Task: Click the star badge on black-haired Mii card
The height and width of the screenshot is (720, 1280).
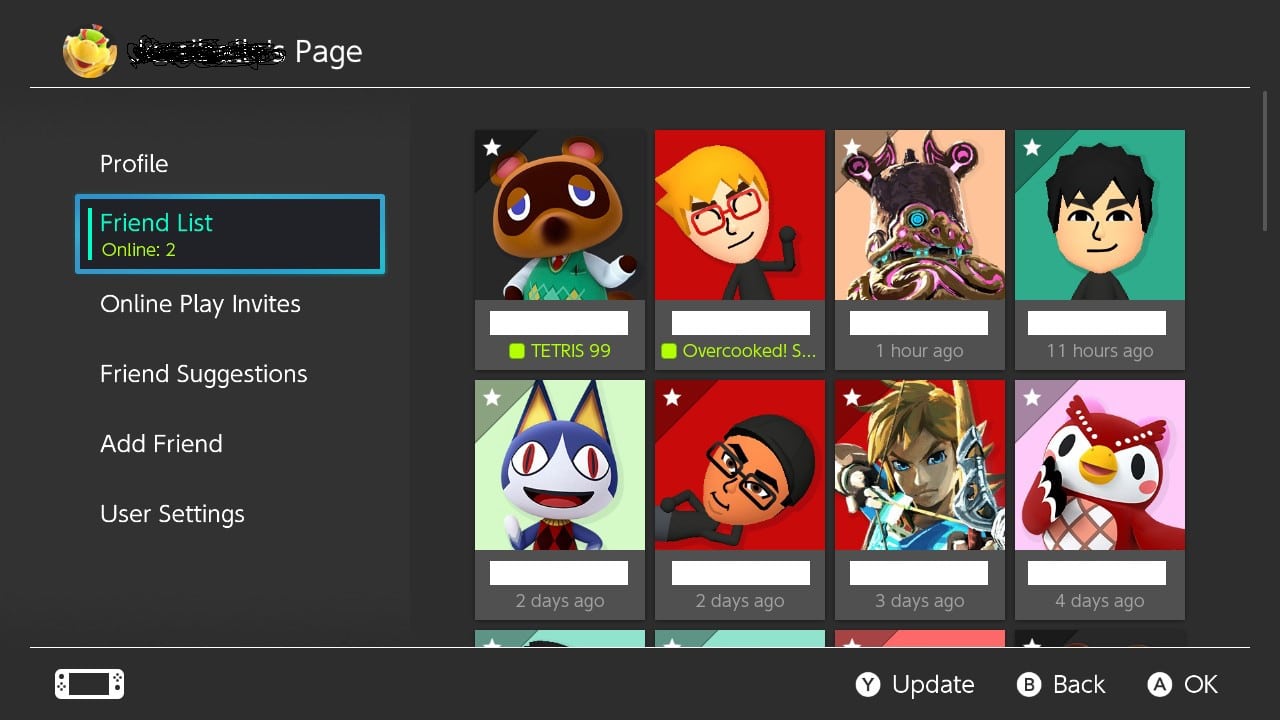Action: click(x=1031, y=148)
